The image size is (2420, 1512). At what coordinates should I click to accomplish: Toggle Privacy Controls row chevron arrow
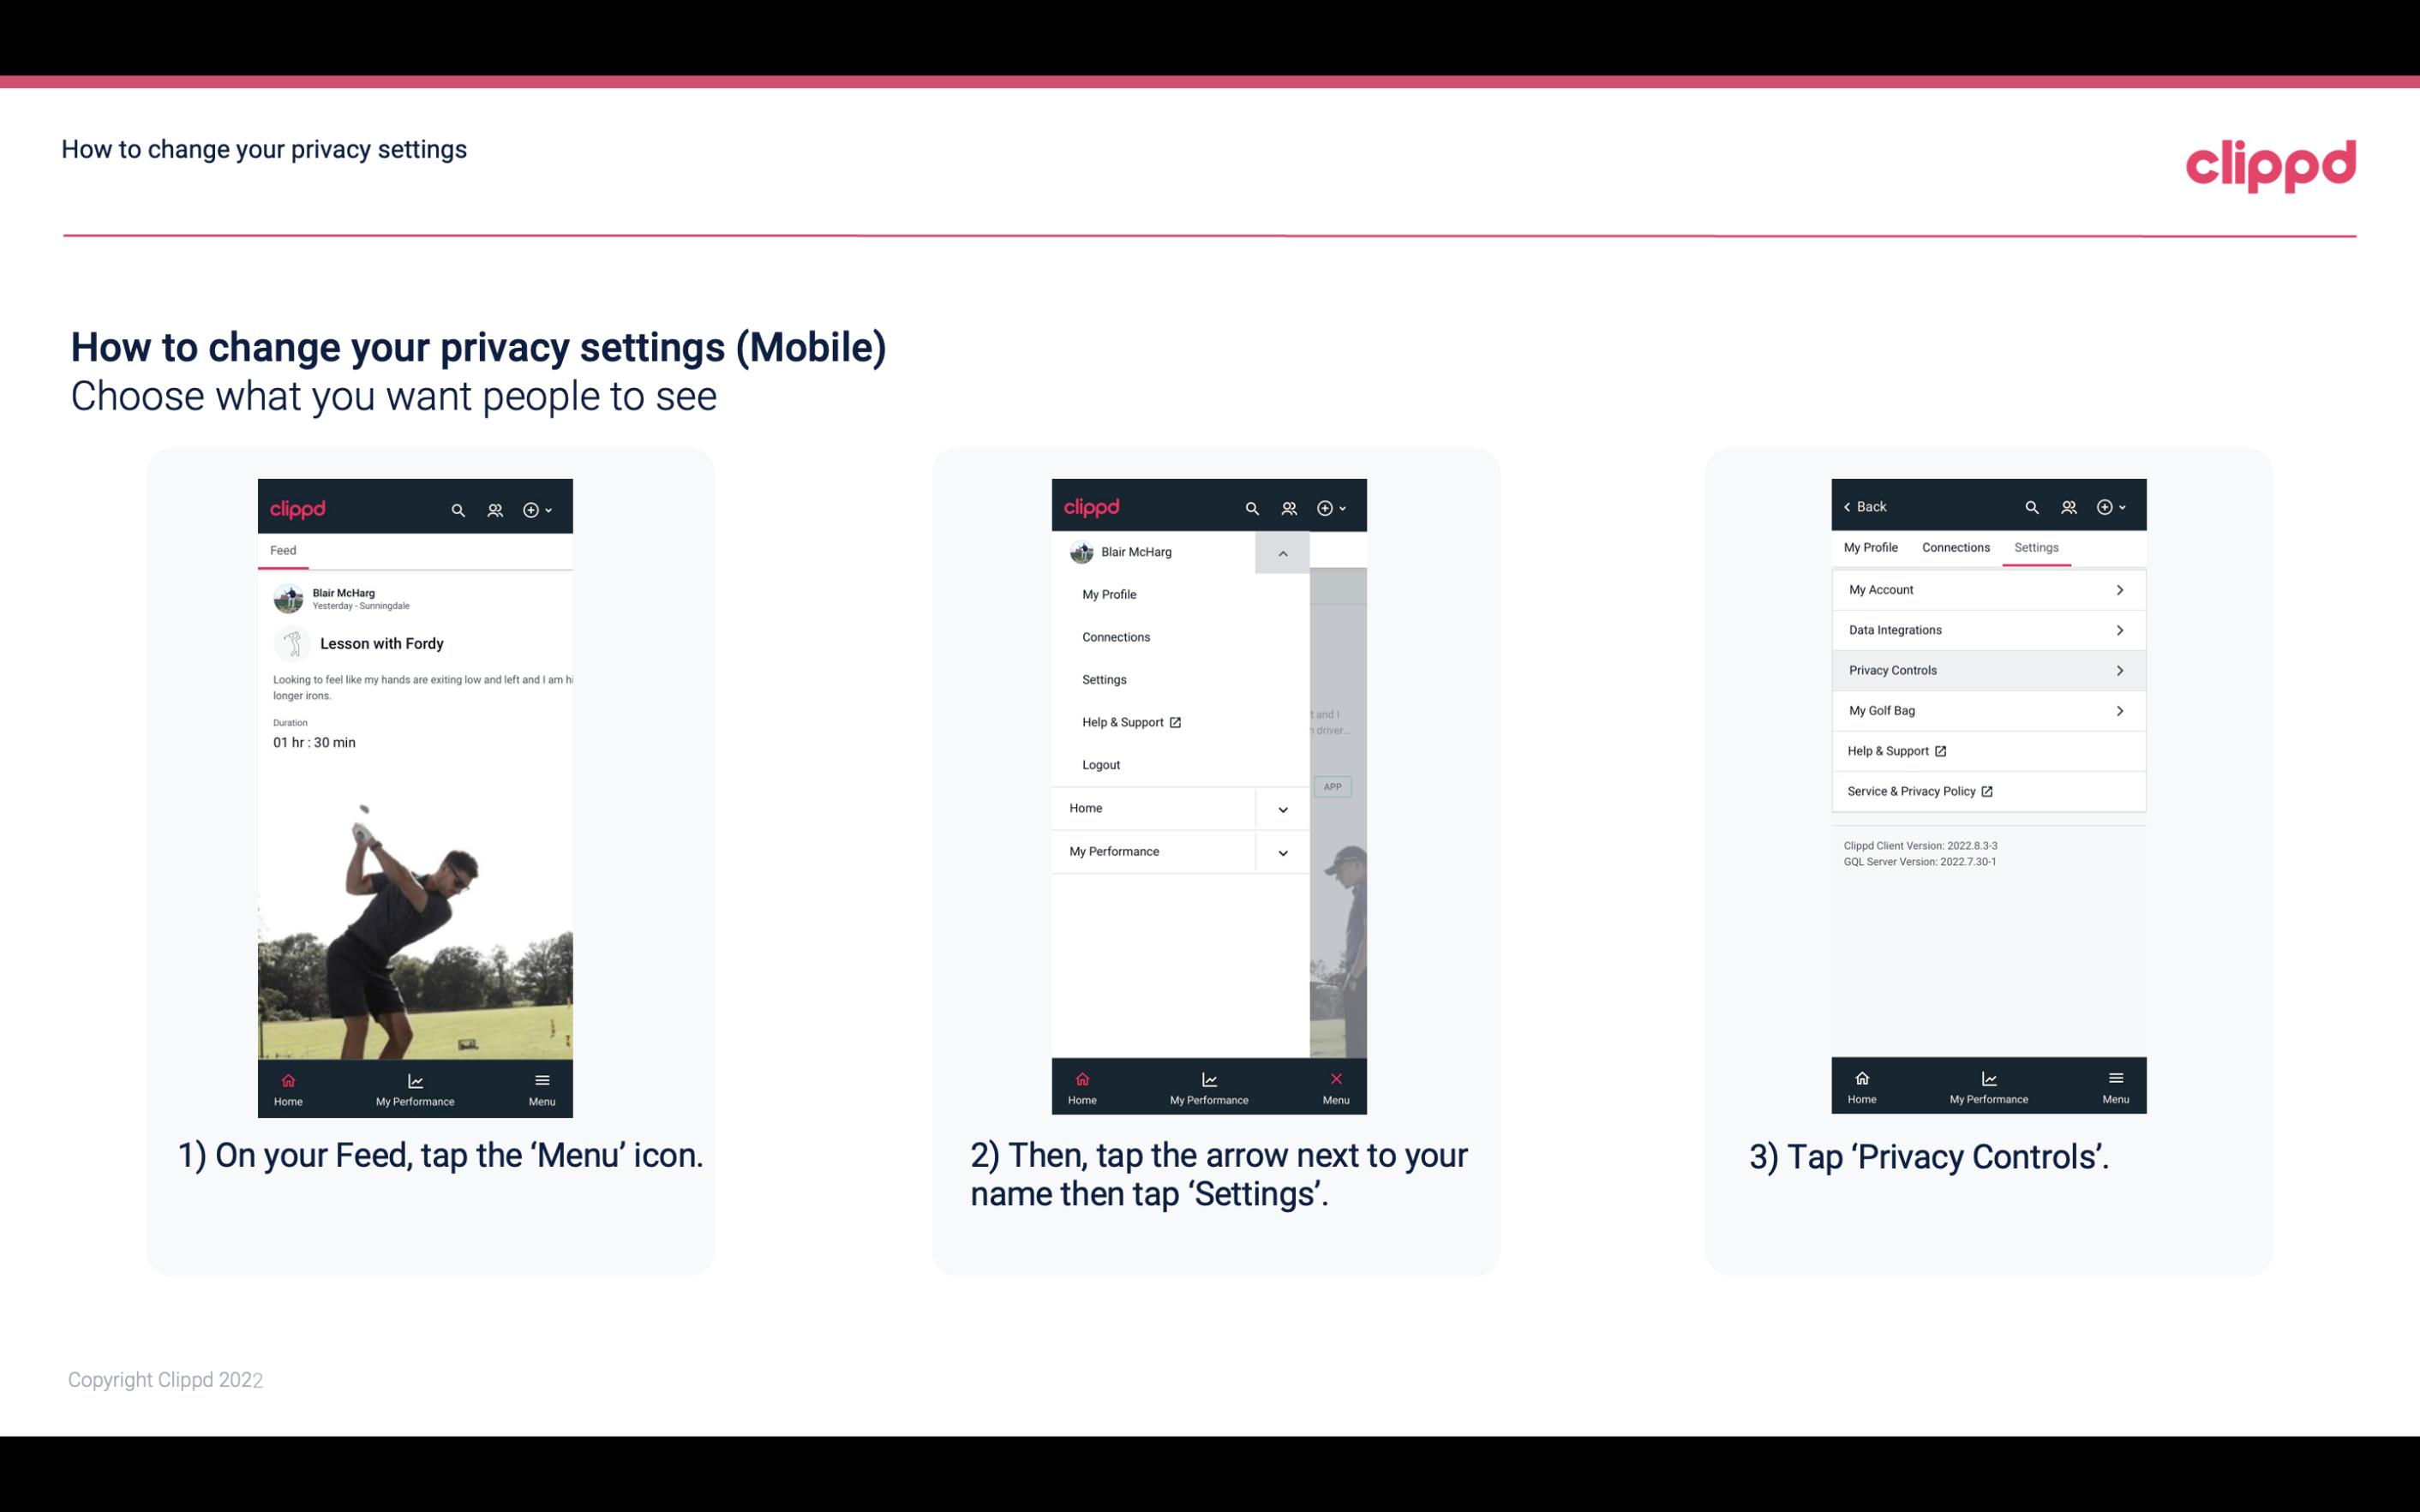2120,669
